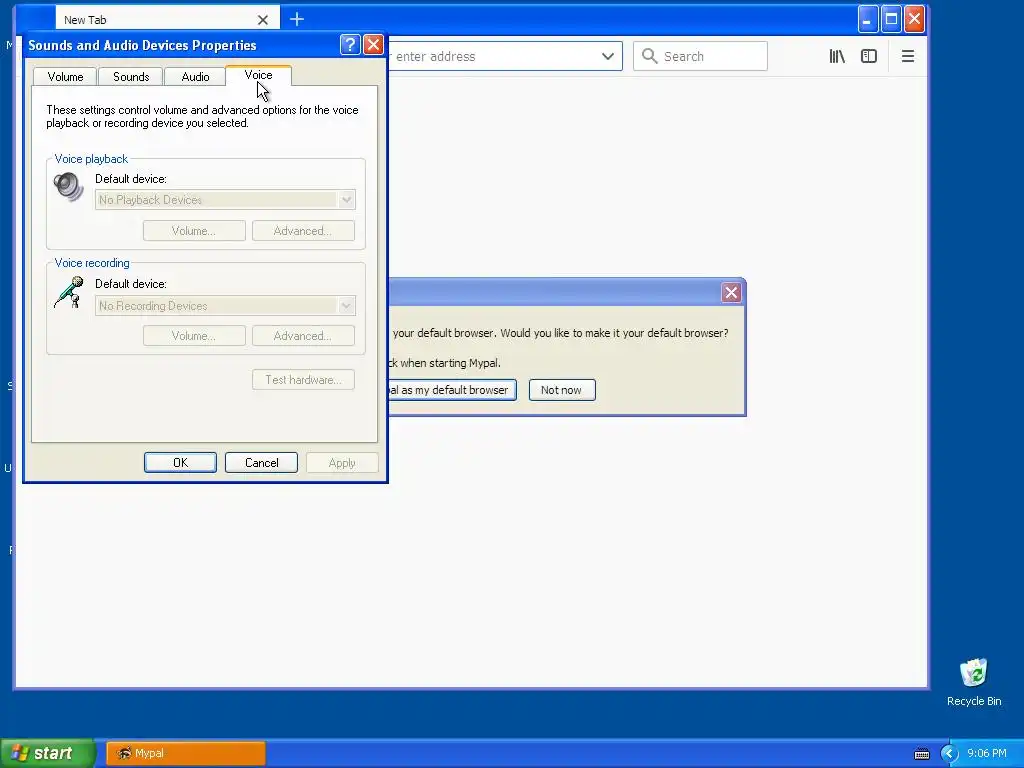Image resolution: width=1024 pixels, height=768 pixels.
Task: Close the default browser prompt dialog
Action: (731, 293)
